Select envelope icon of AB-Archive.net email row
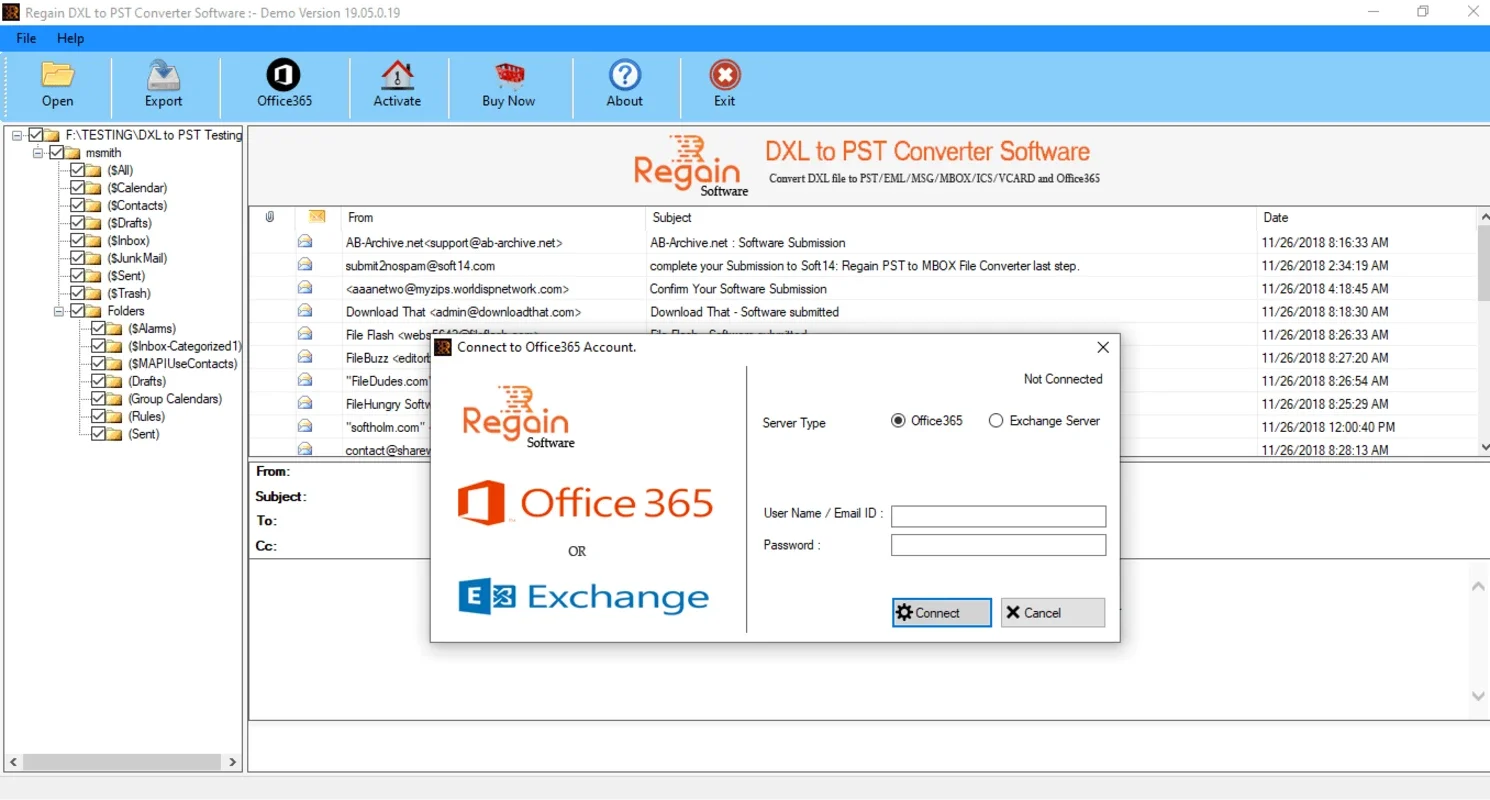The image size is (1490, 800). 305,242
